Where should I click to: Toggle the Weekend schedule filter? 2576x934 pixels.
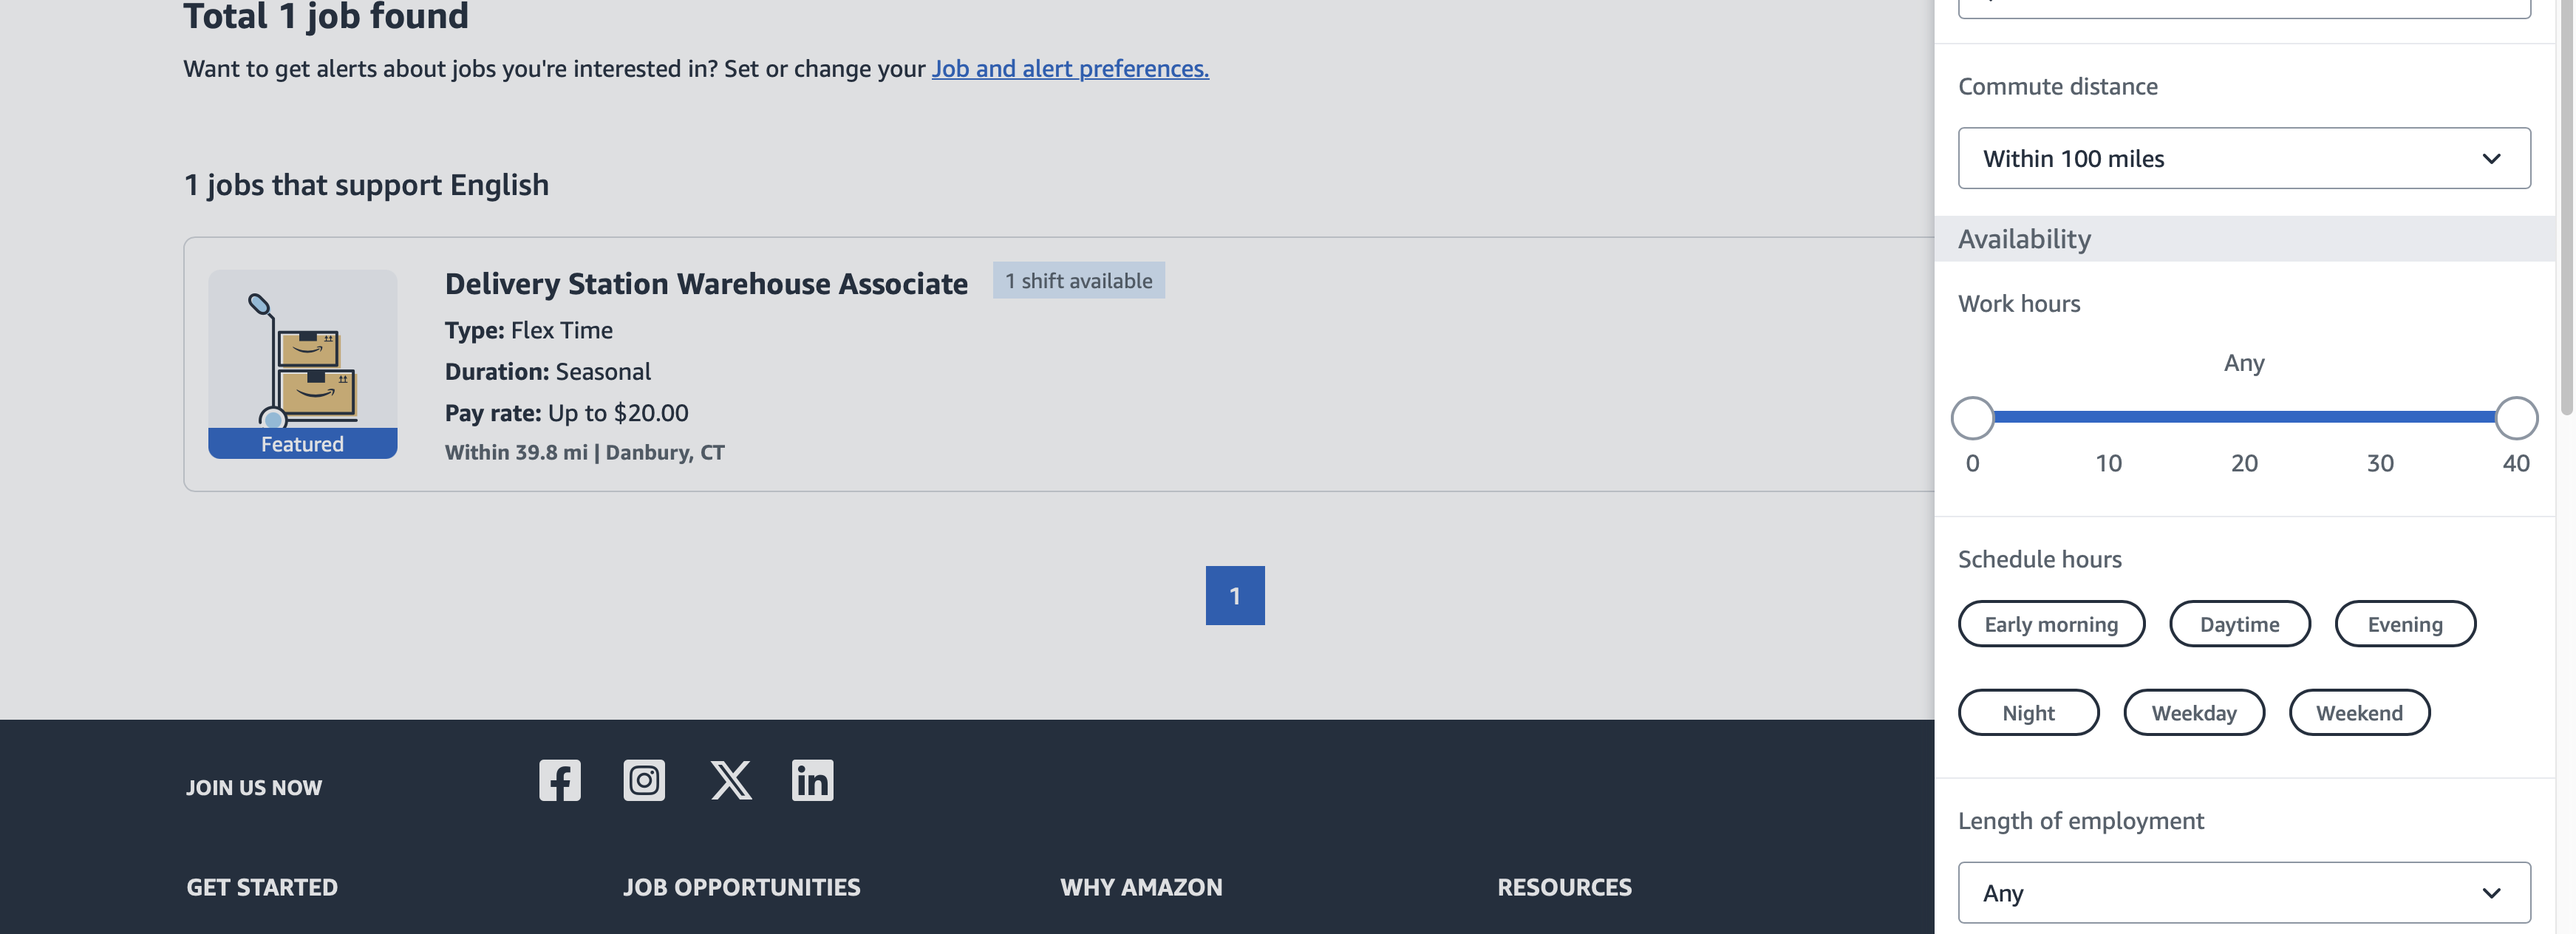pos(2359,713)
